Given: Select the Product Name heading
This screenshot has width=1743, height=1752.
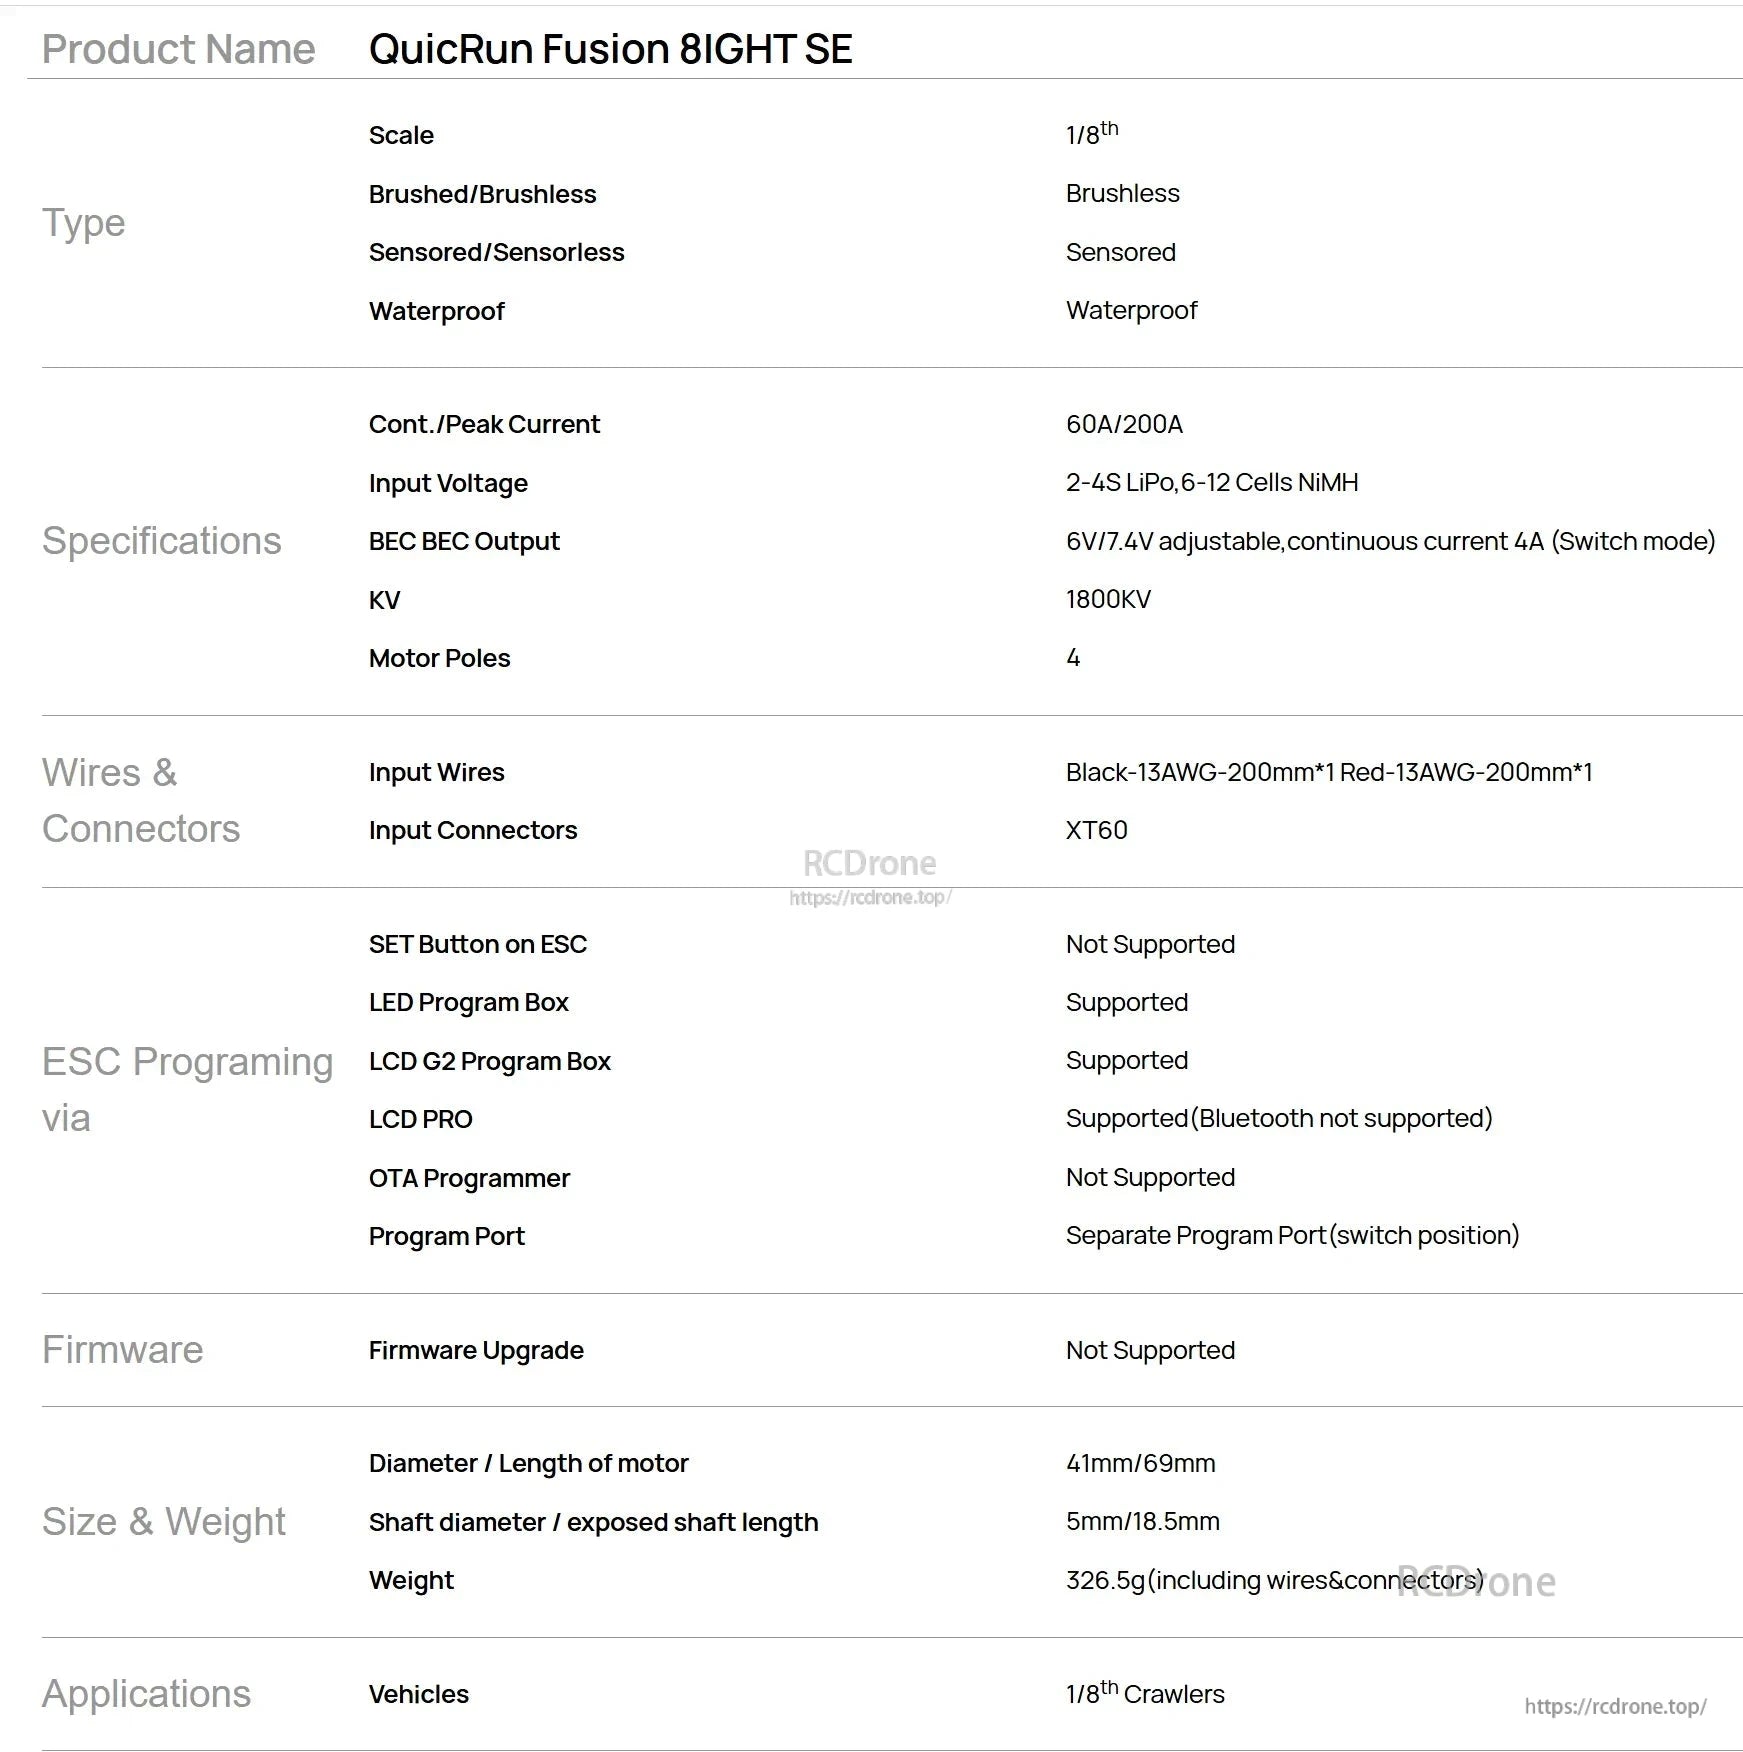Looking at the screenshot, I should pyautogui.click(x=178, y=49).
